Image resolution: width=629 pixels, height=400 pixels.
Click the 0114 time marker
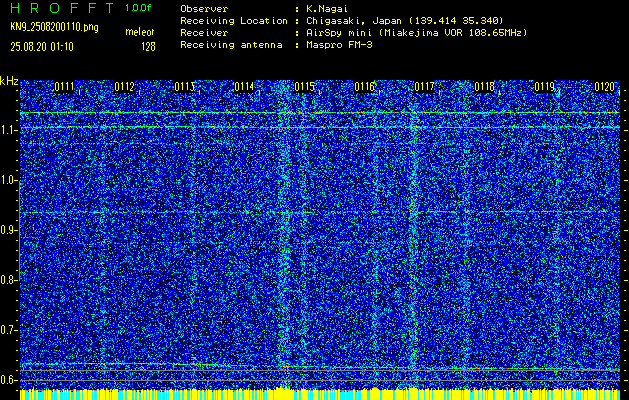coord(244,87)
